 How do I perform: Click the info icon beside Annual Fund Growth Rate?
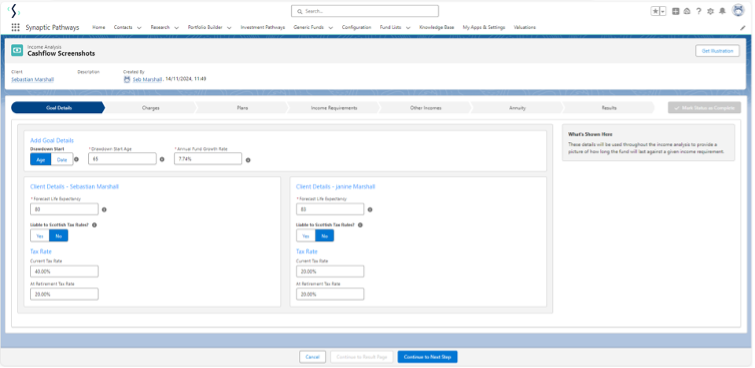click(x=248, y=160)
